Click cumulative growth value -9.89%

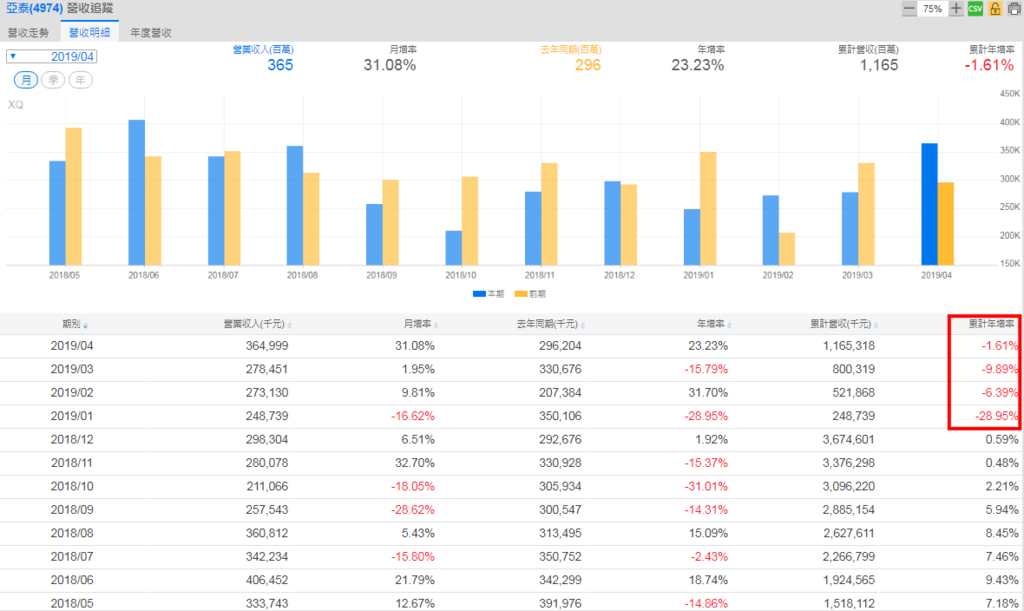(x=1000, y=369)
